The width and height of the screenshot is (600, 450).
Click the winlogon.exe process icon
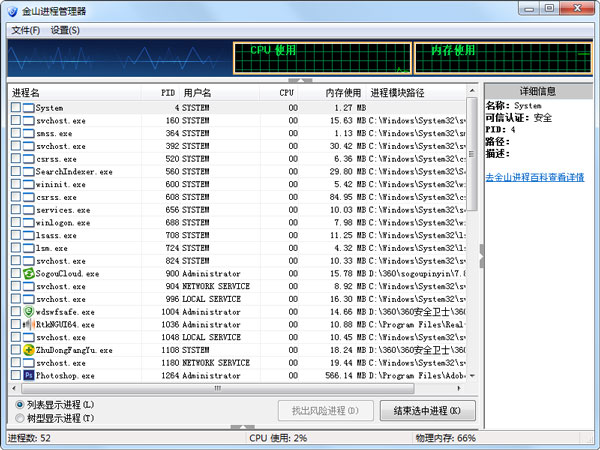[x=28, y=223]
